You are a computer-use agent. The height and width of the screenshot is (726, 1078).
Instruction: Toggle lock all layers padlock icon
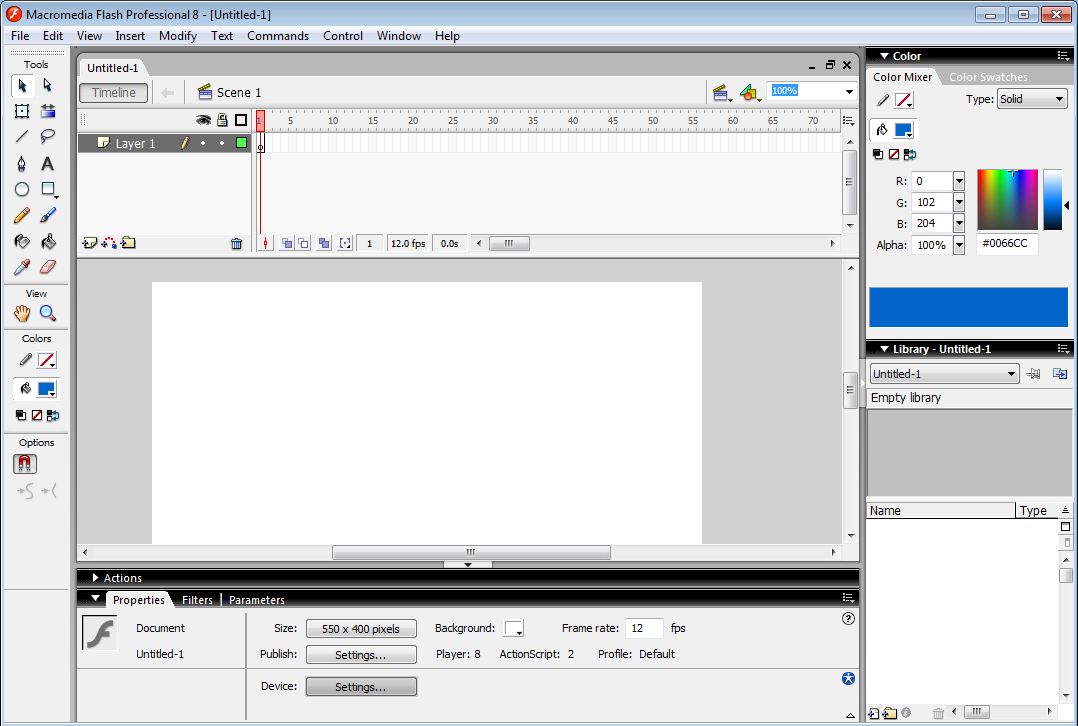coord(222,120)
